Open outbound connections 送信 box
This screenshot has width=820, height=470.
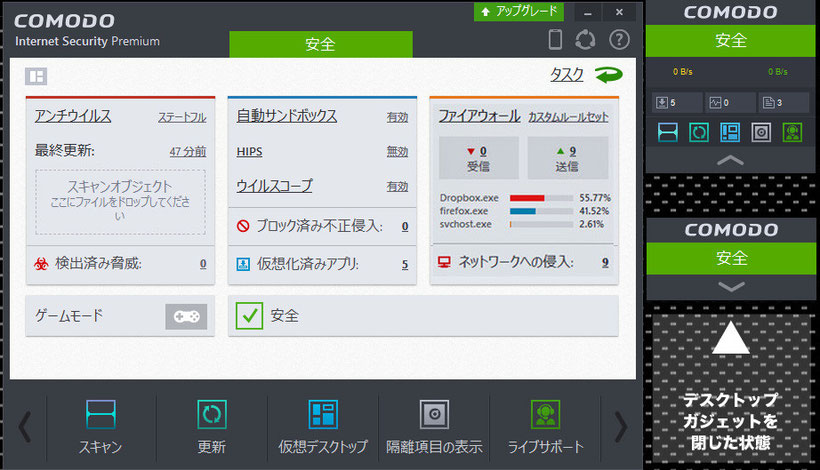568,158
